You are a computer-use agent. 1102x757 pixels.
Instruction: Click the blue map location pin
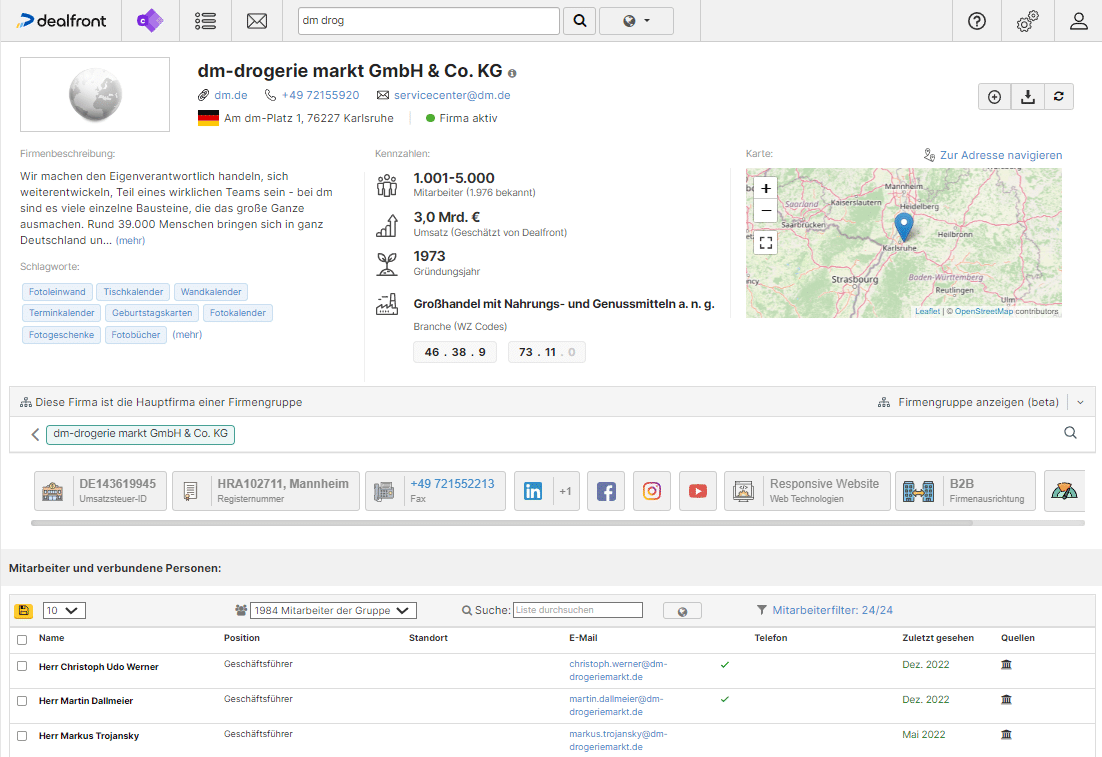pos(904,228)
